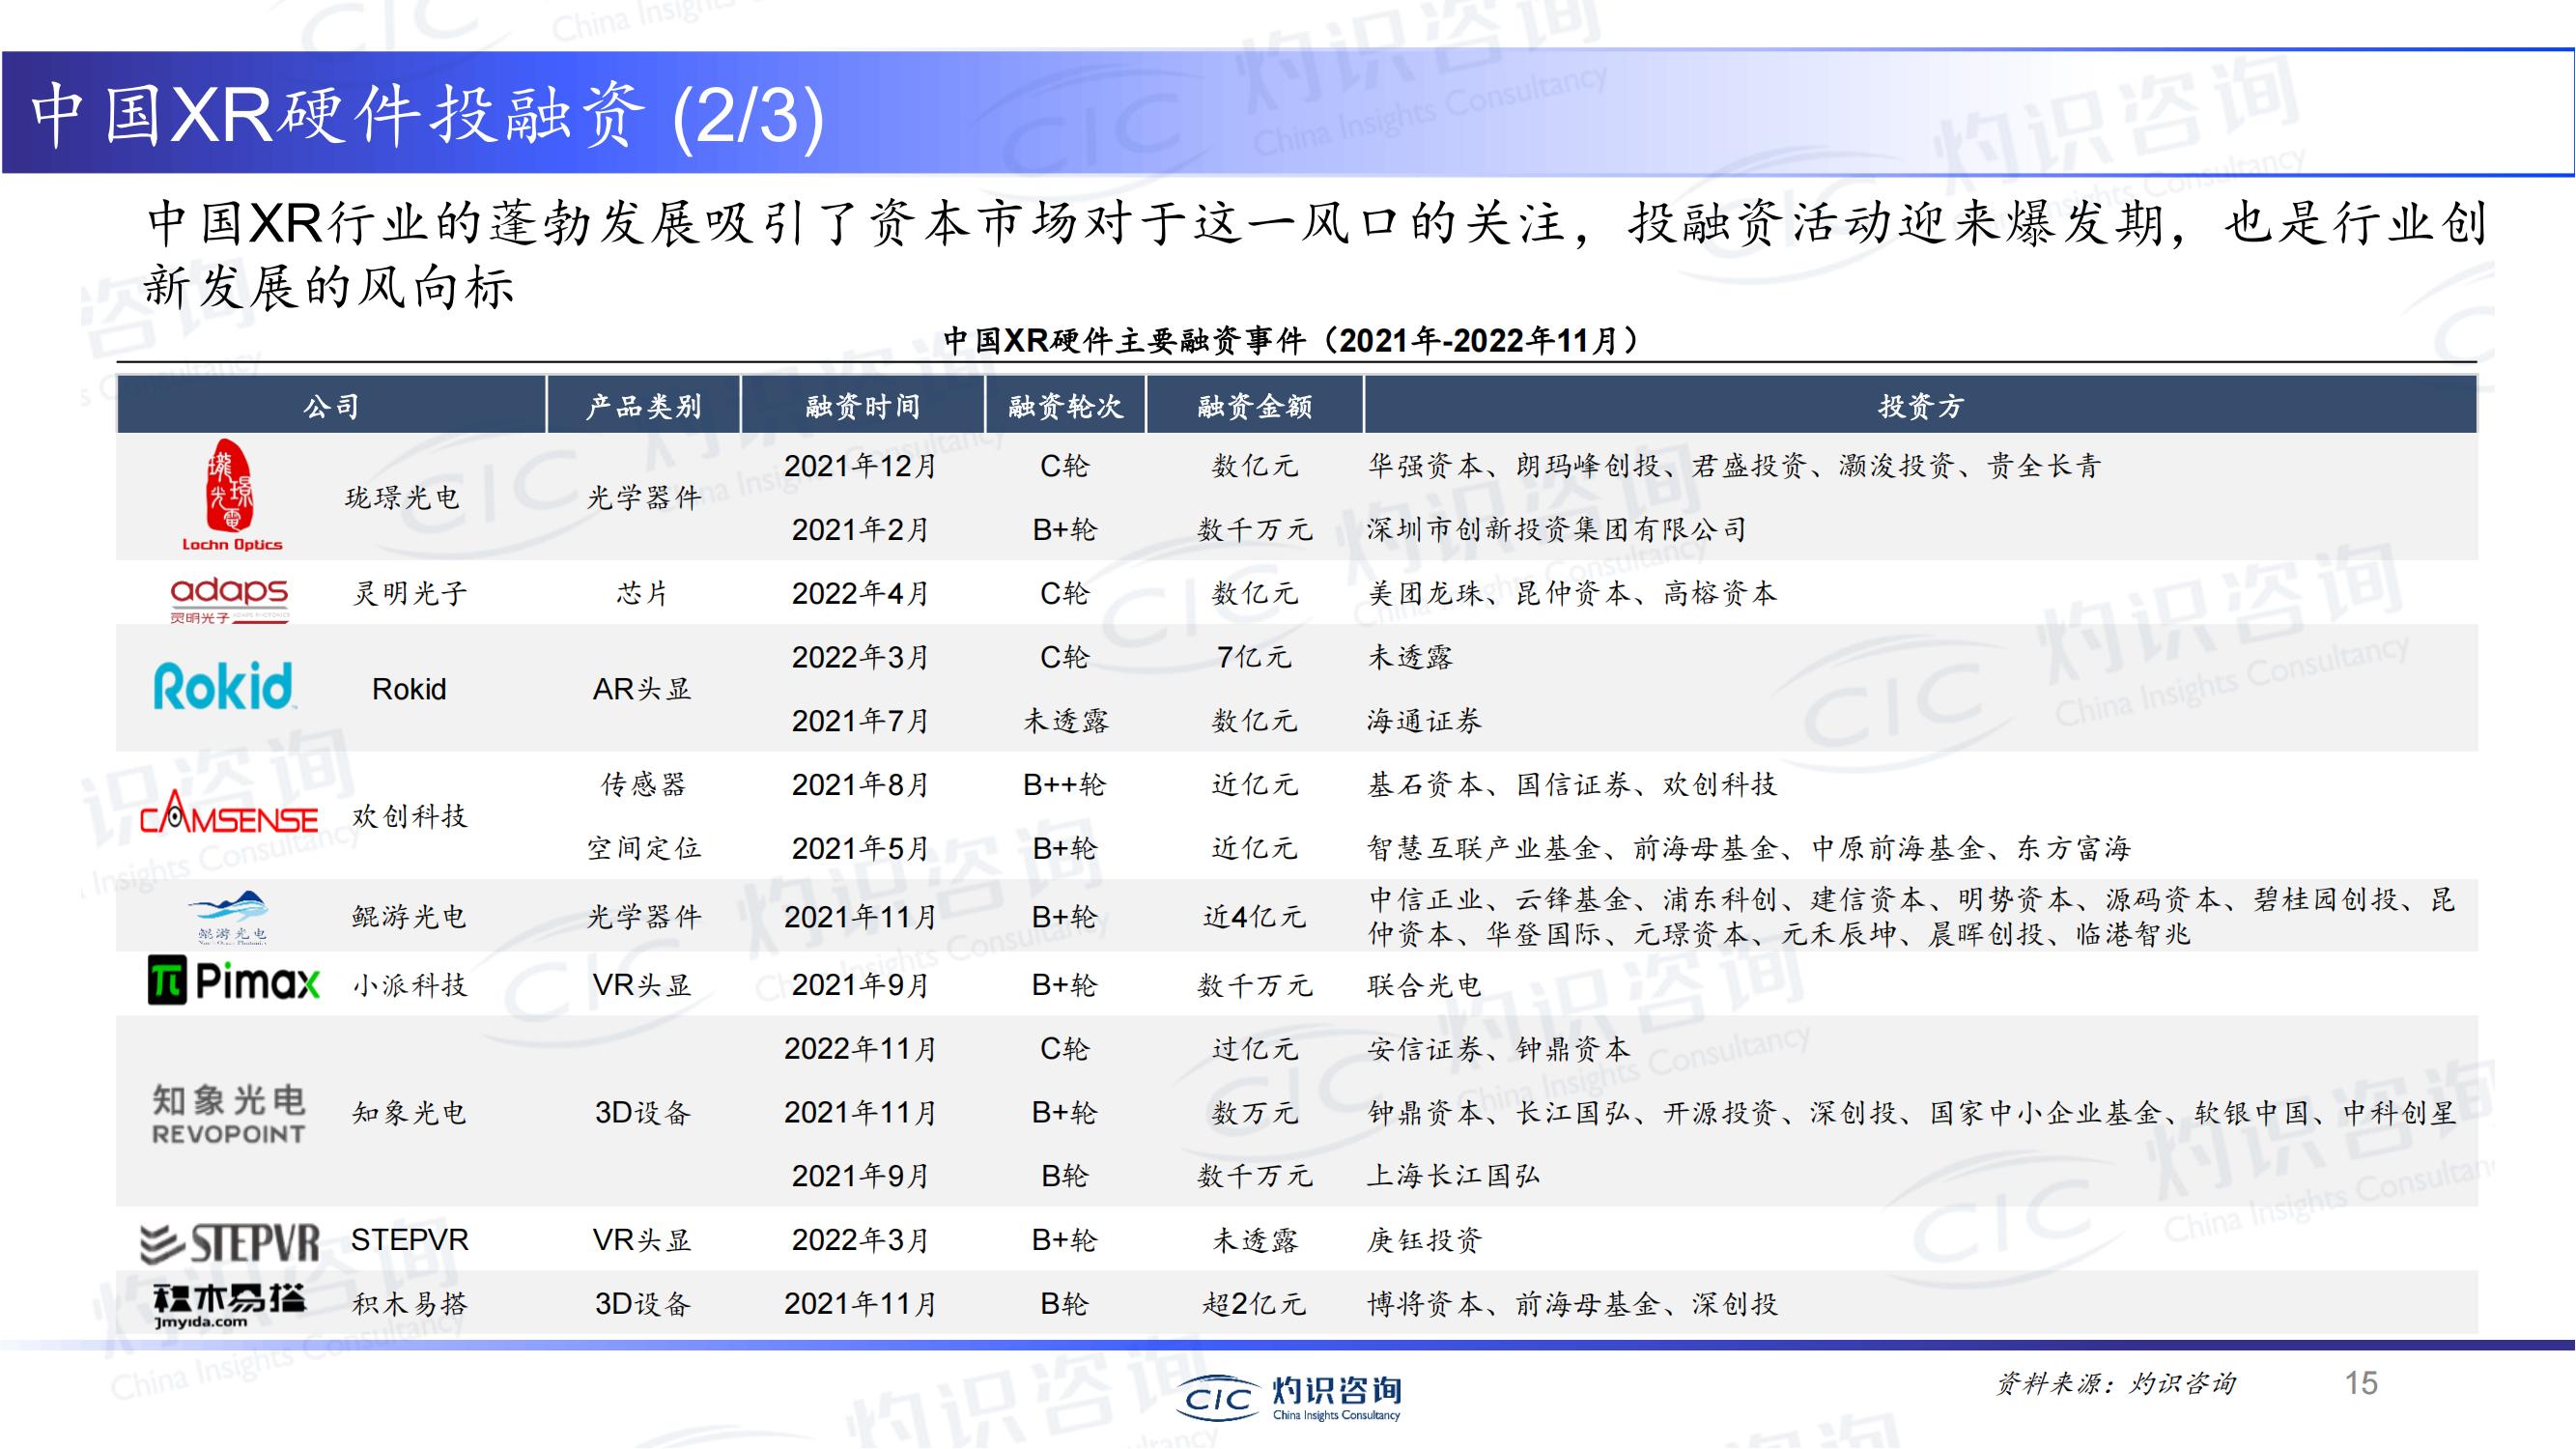Click the 2022年11月 date cell

[x=861, y=1048]
